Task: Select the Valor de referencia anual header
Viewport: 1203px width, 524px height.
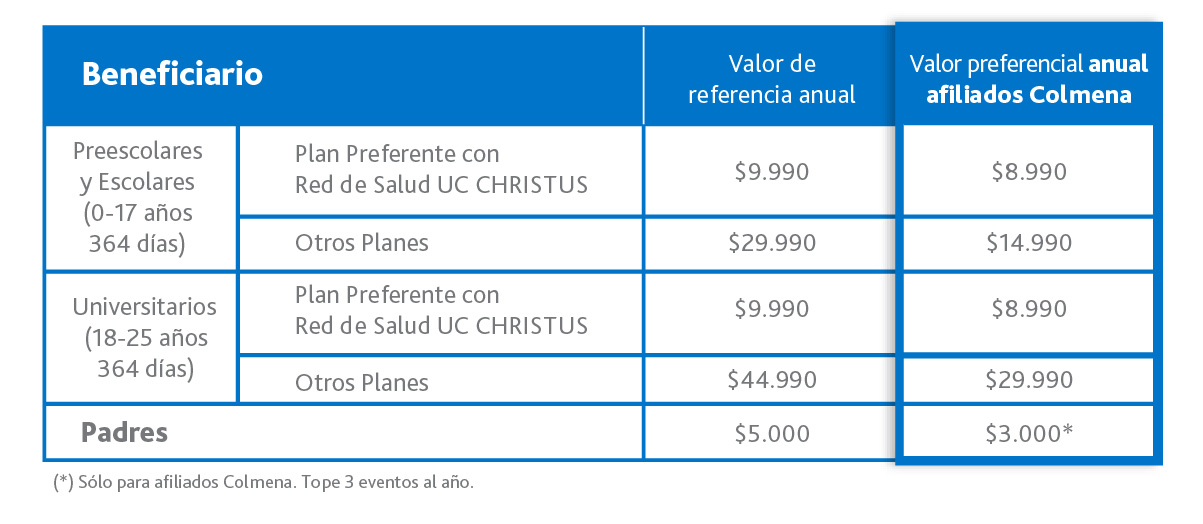Action: 771,80
